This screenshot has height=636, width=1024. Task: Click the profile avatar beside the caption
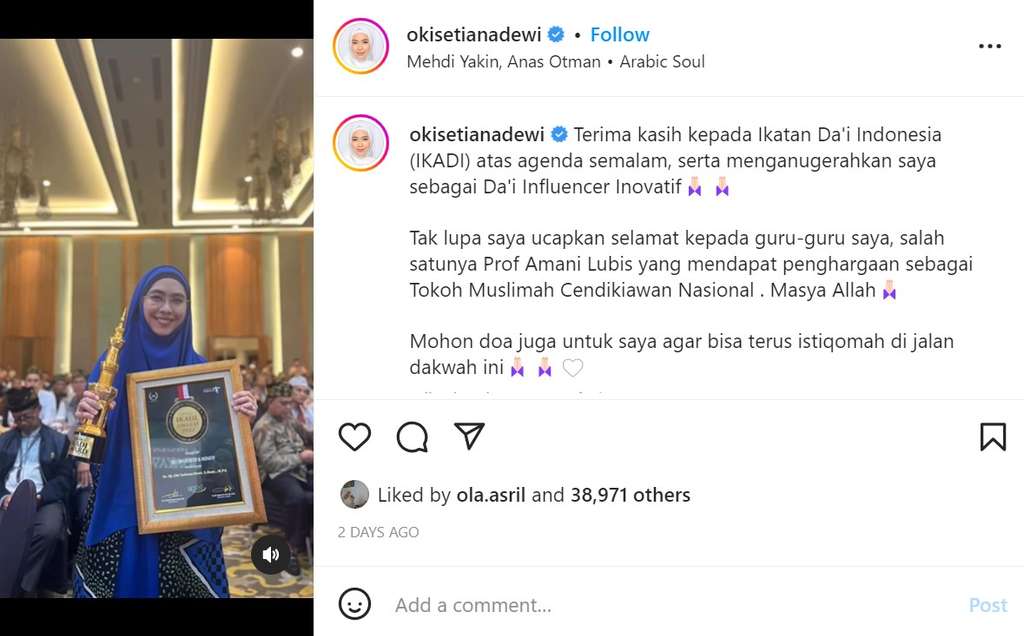tap(361, 143)
